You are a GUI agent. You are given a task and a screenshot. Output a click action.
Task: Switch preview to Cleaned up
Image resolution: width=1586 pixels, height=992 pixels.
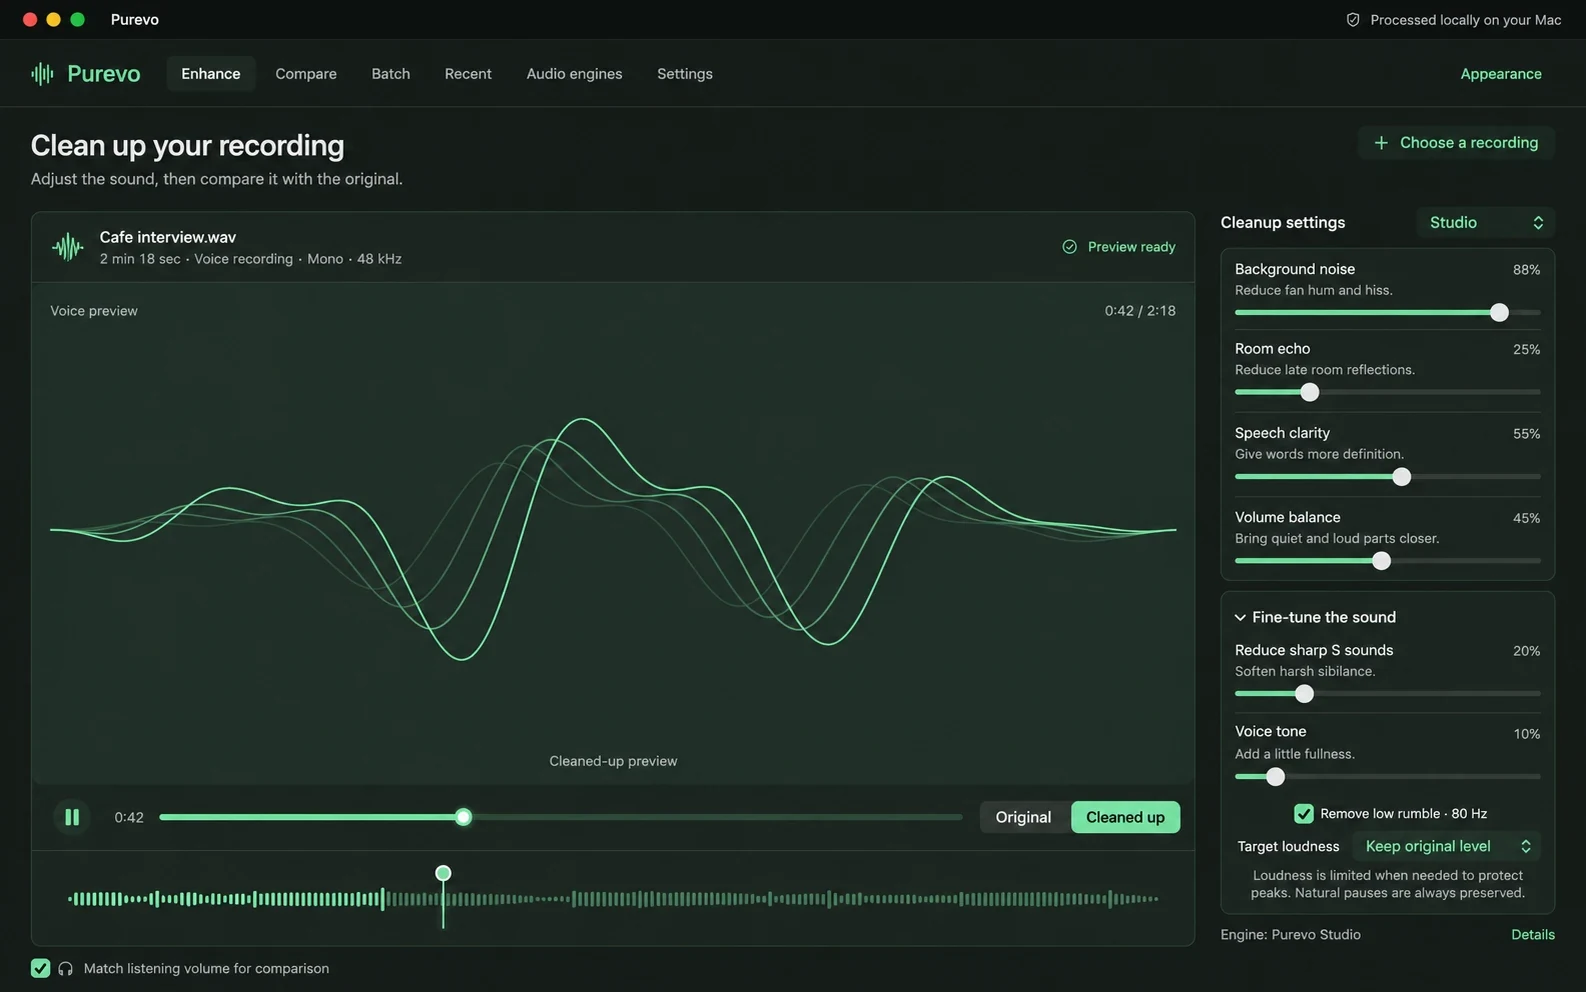[x=1125, y=817]
